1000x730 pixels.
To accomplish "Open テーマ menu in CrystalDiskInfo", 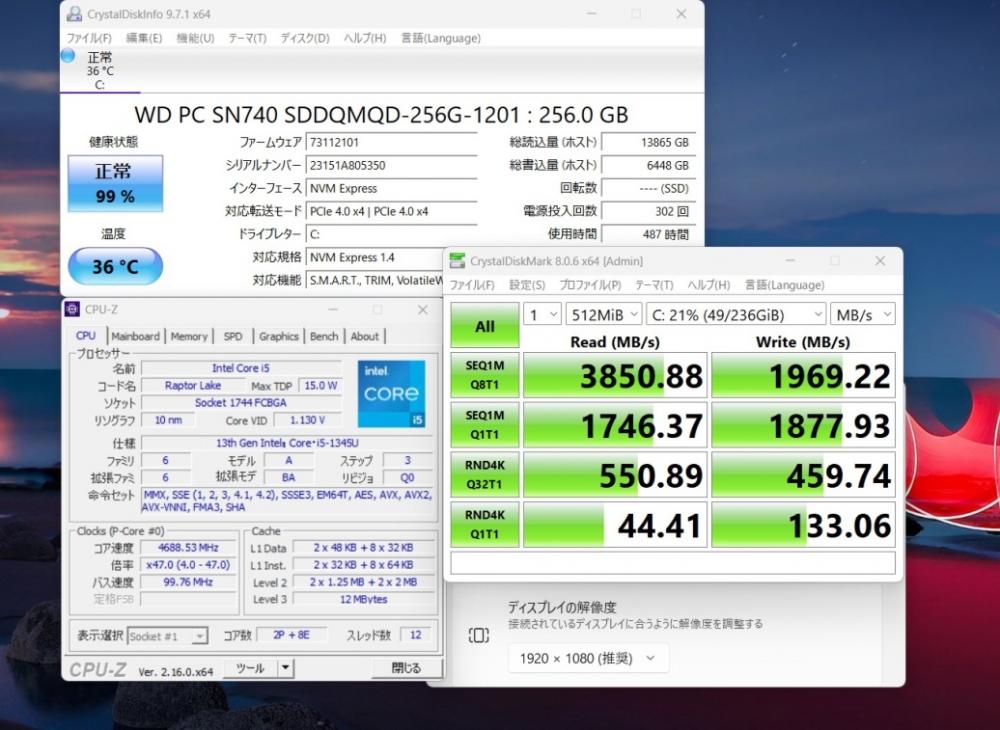I will click(x=247, y=38).
